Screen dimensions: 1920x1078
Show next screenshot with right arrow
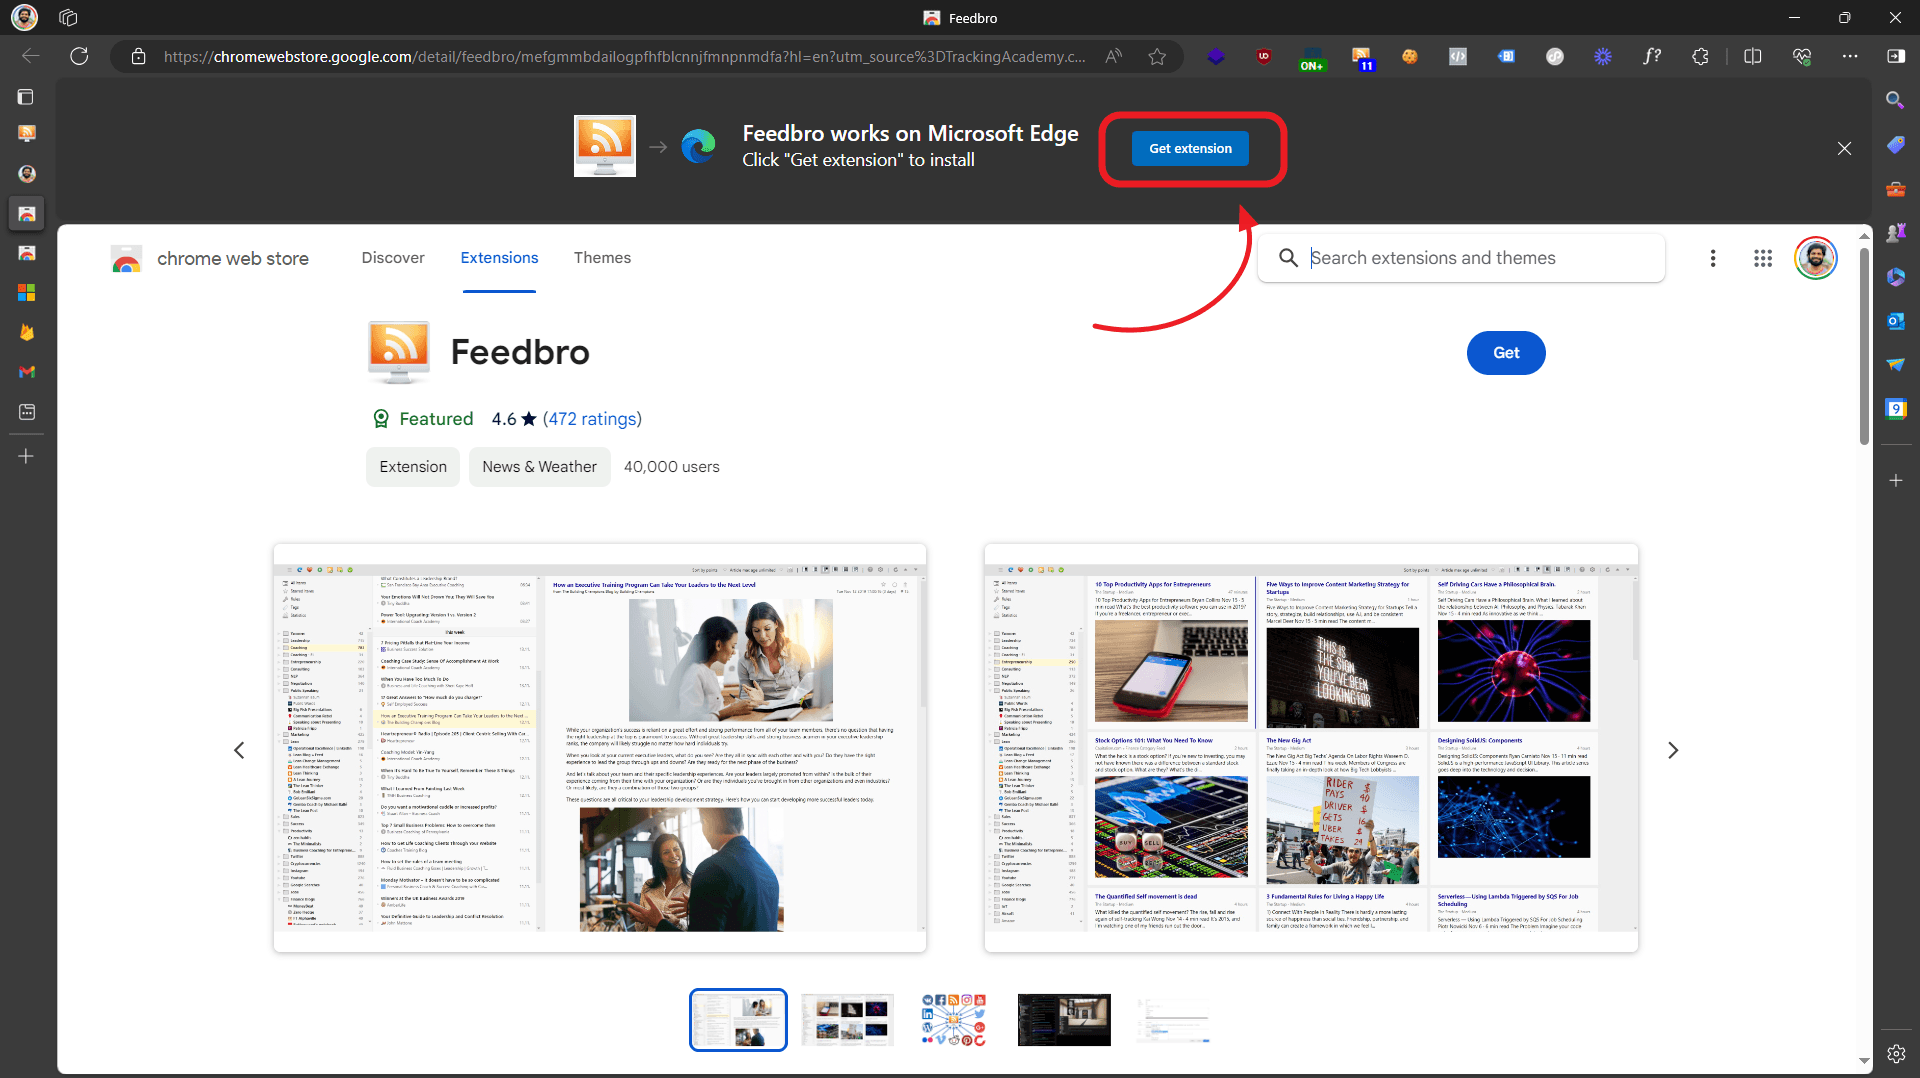pyautogui.click(x=1673, y=750)
